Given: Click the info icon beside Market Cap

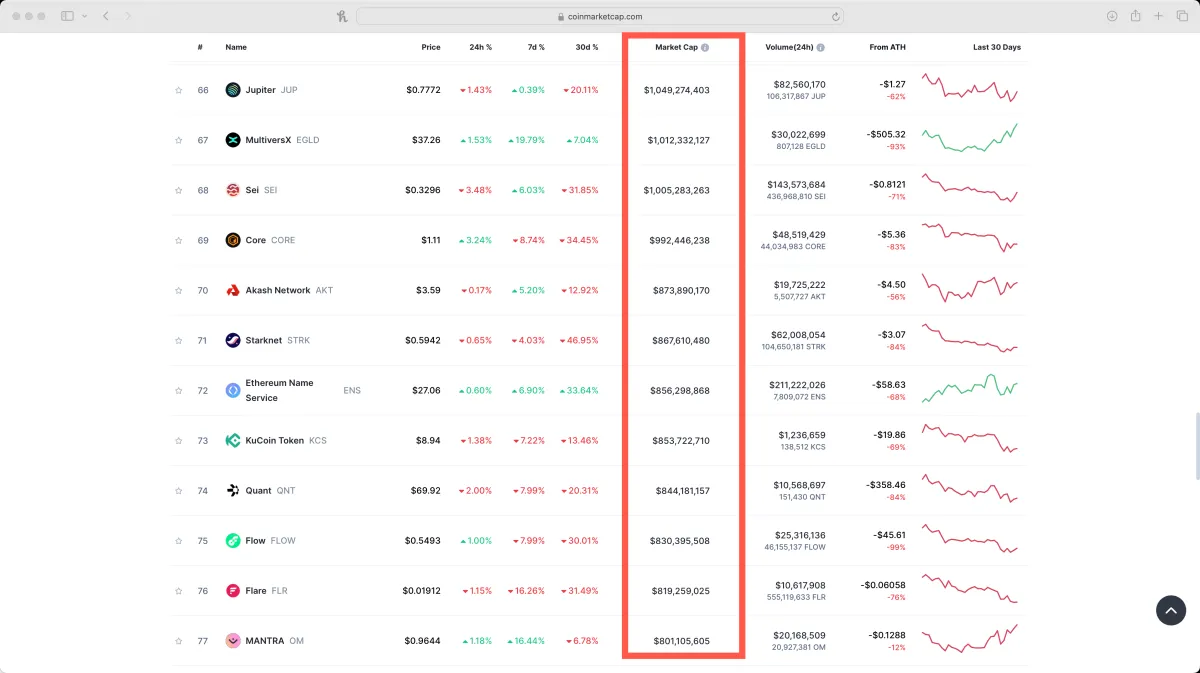Looking at the screenshot, I should pos(705,47).
